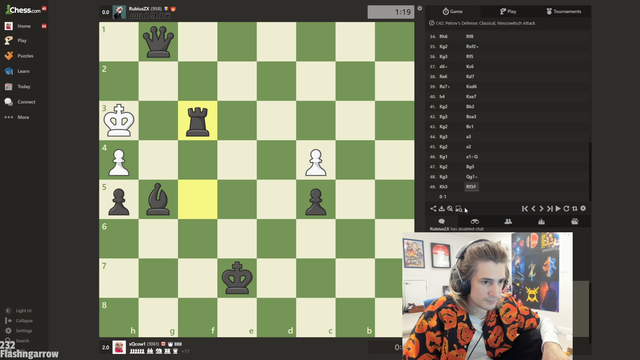Open the gift-box icon tab
The image size is (640, 360).
coord(575,221)
